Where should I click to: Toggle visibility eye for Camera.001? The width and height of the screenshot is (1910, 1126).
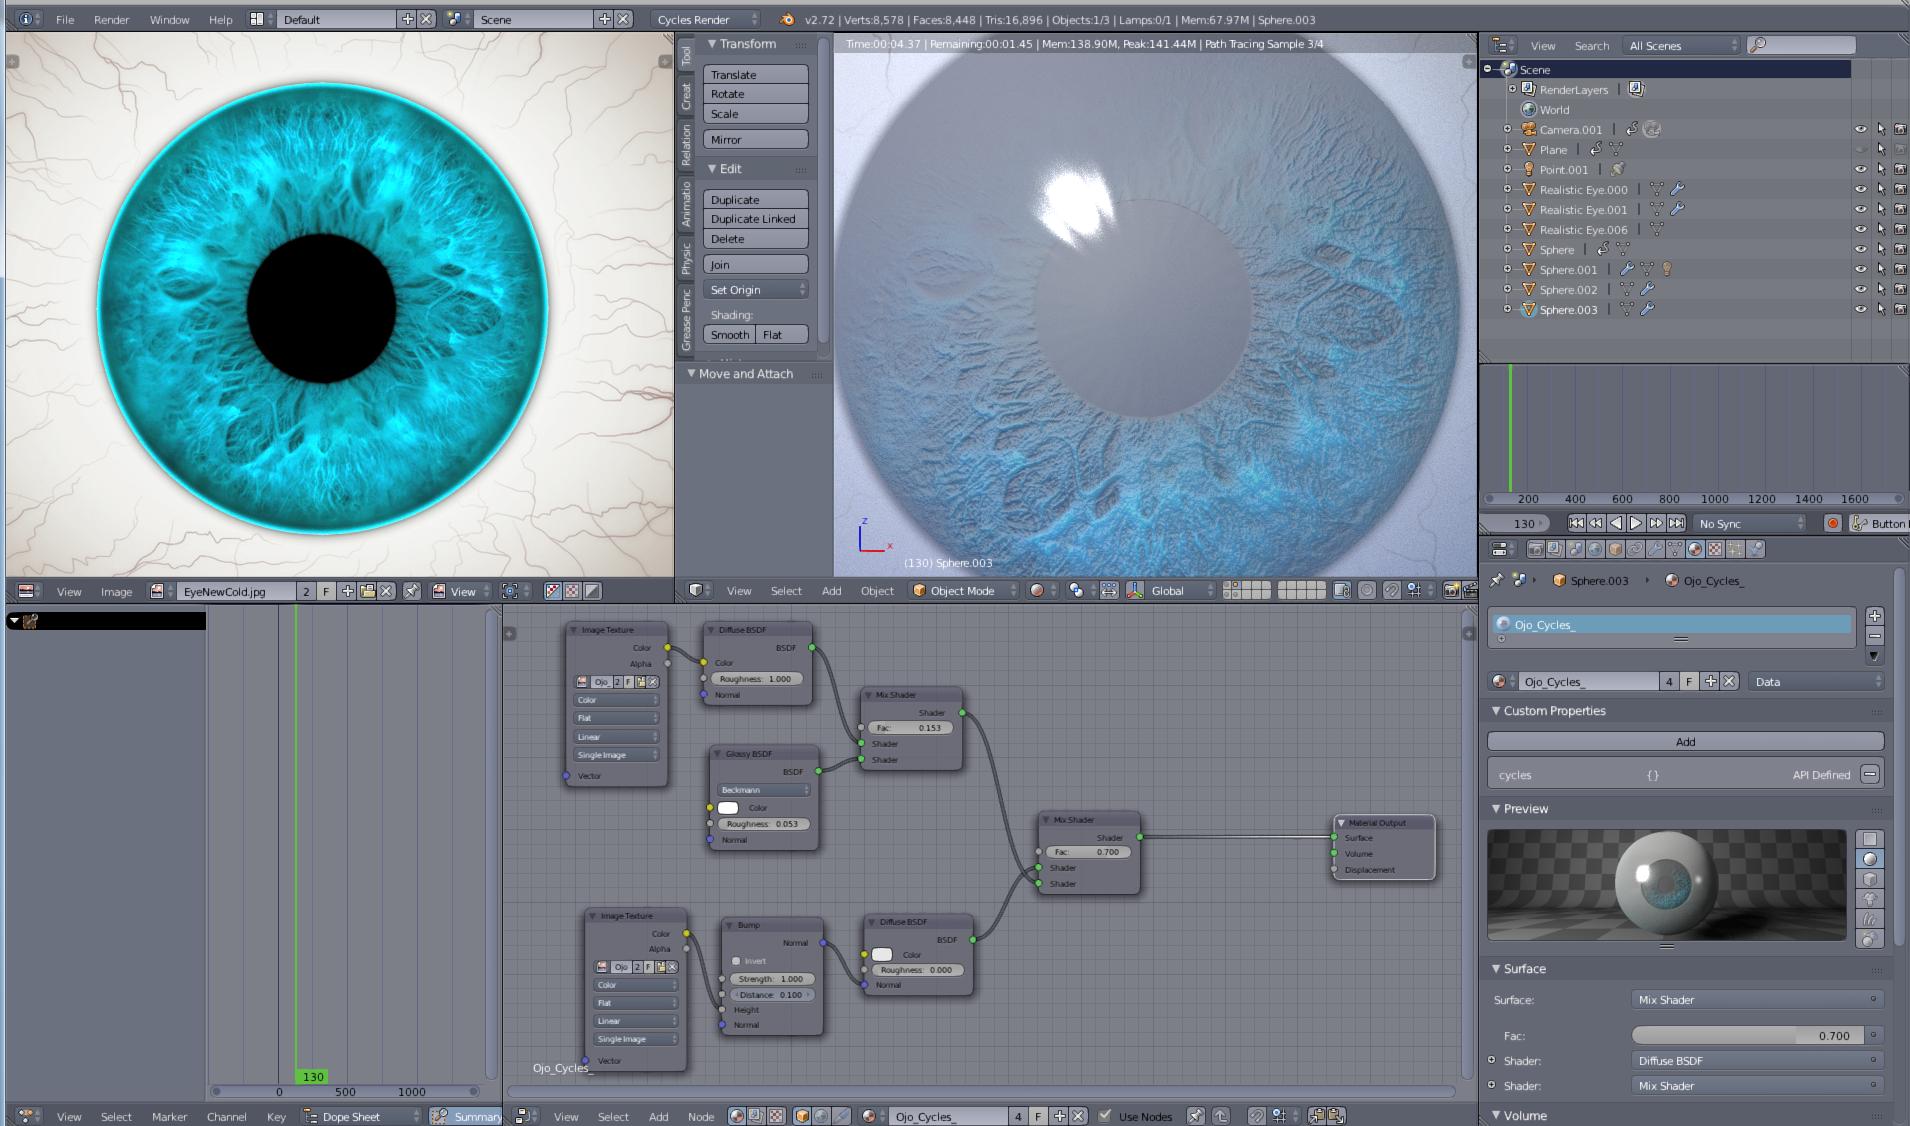(x=1861, y=129)
